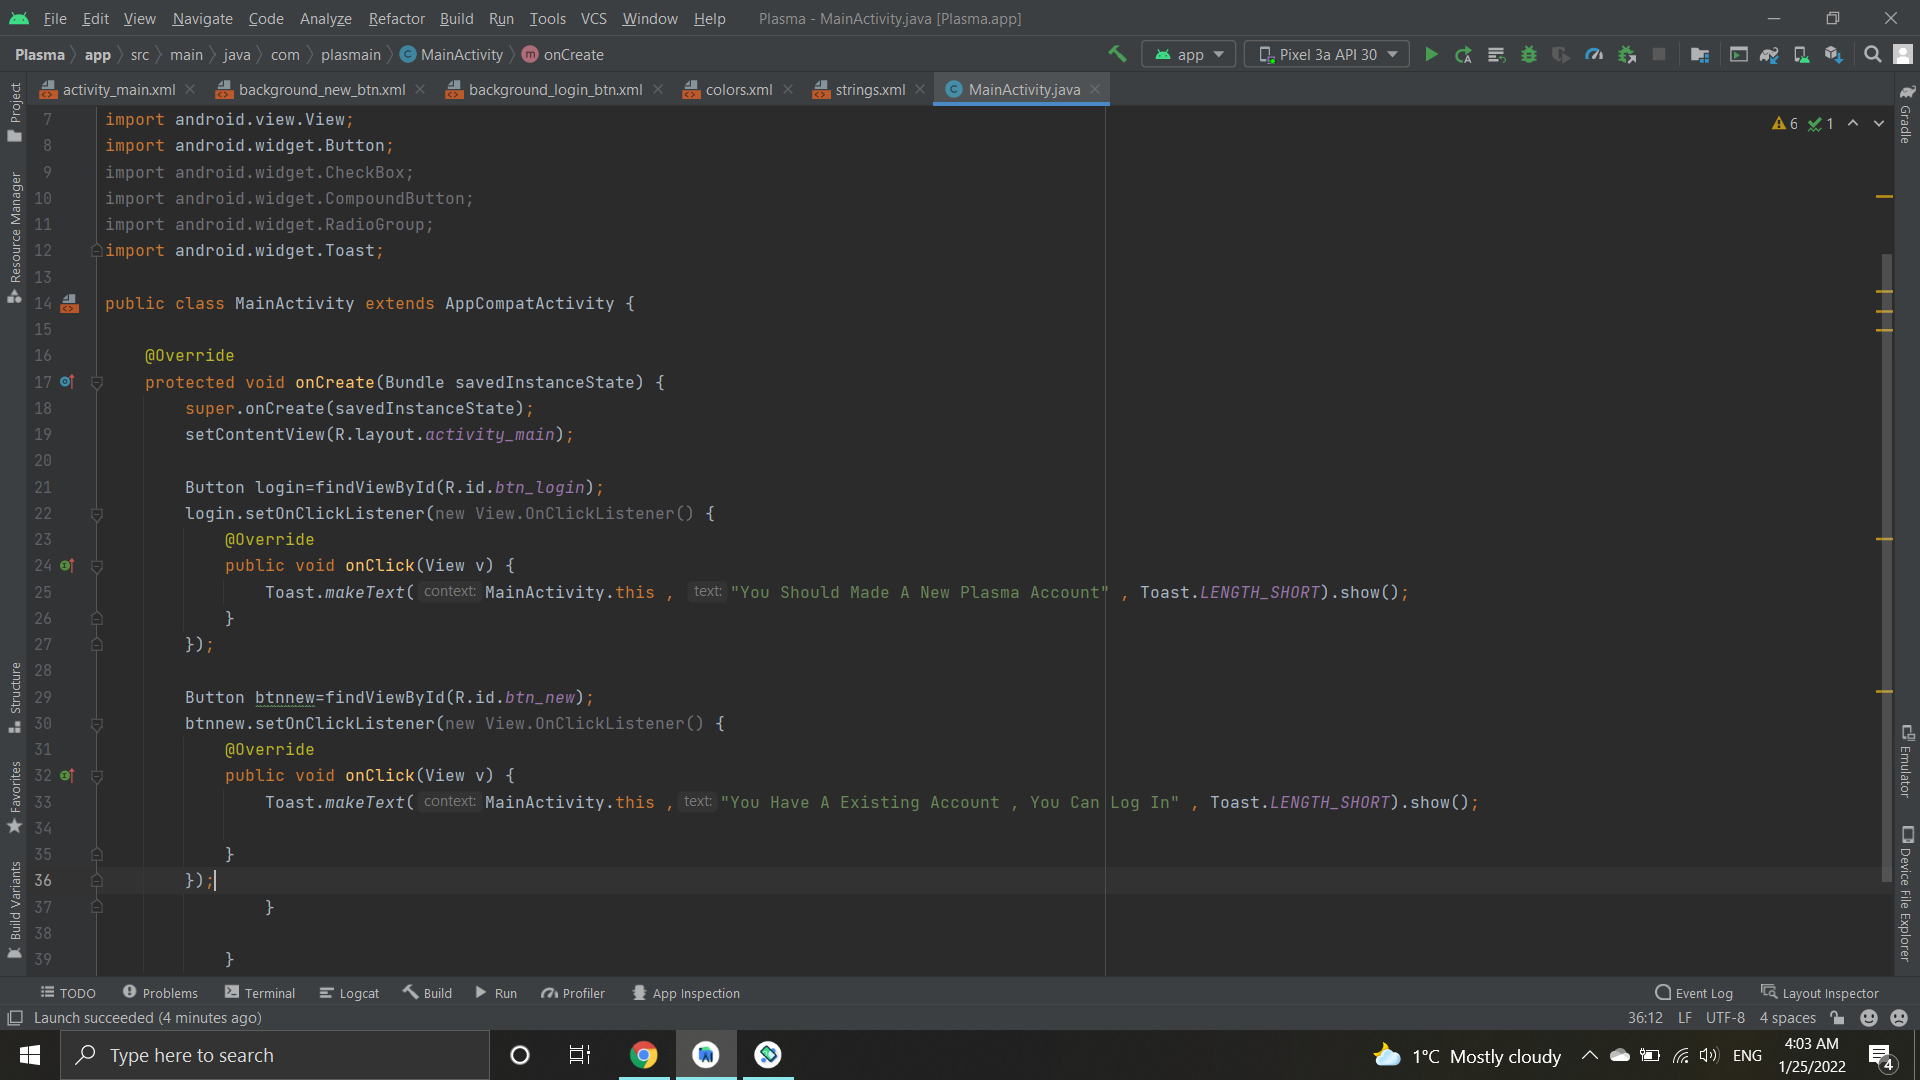Open the AVD Manager device icon

click(x=1801, y=54)
